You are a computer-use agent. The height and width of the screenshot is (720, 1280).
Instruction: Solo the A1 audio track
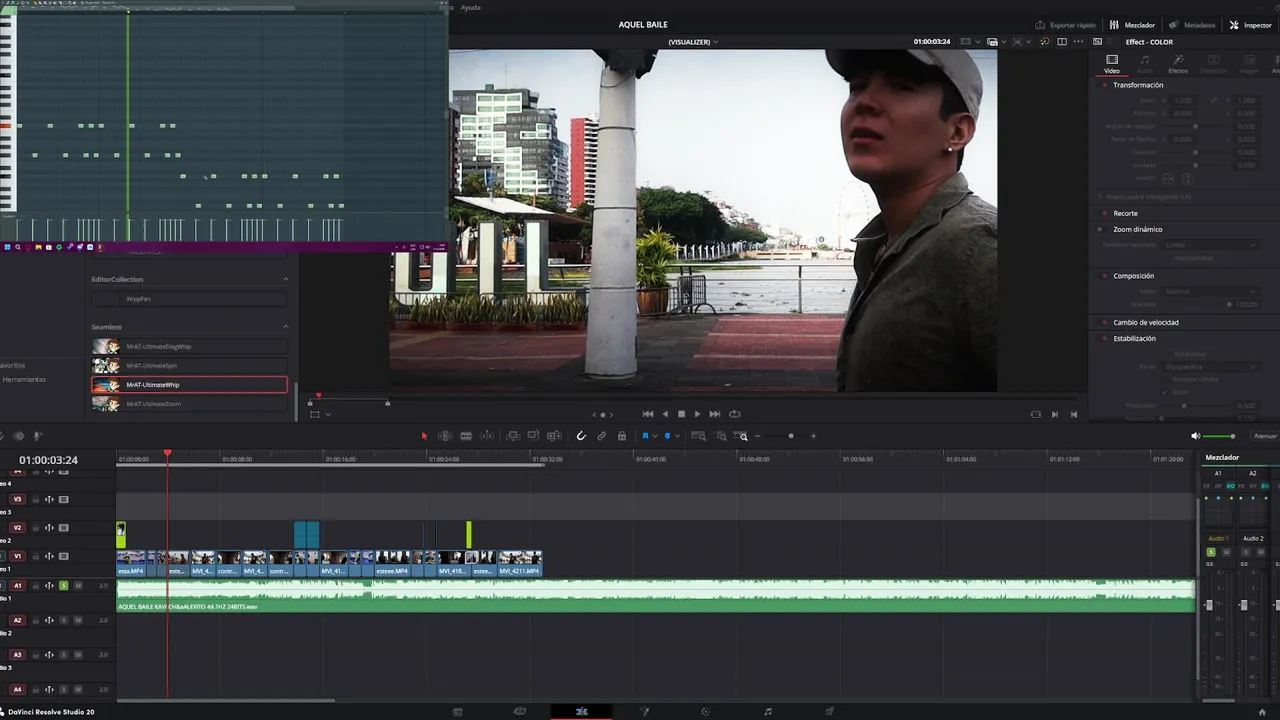[64, 586]
